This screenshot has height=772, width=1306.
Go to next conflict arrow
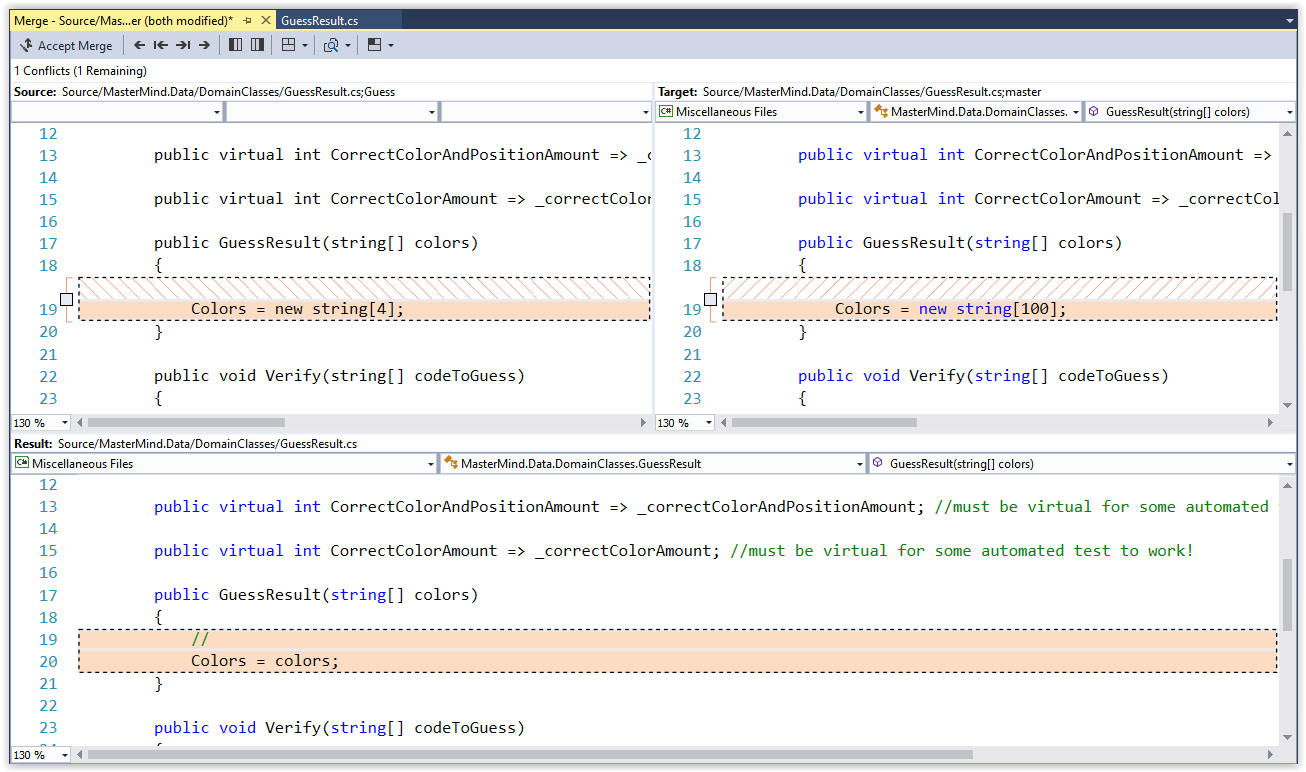pyautogui.click(x=204, y=45)
